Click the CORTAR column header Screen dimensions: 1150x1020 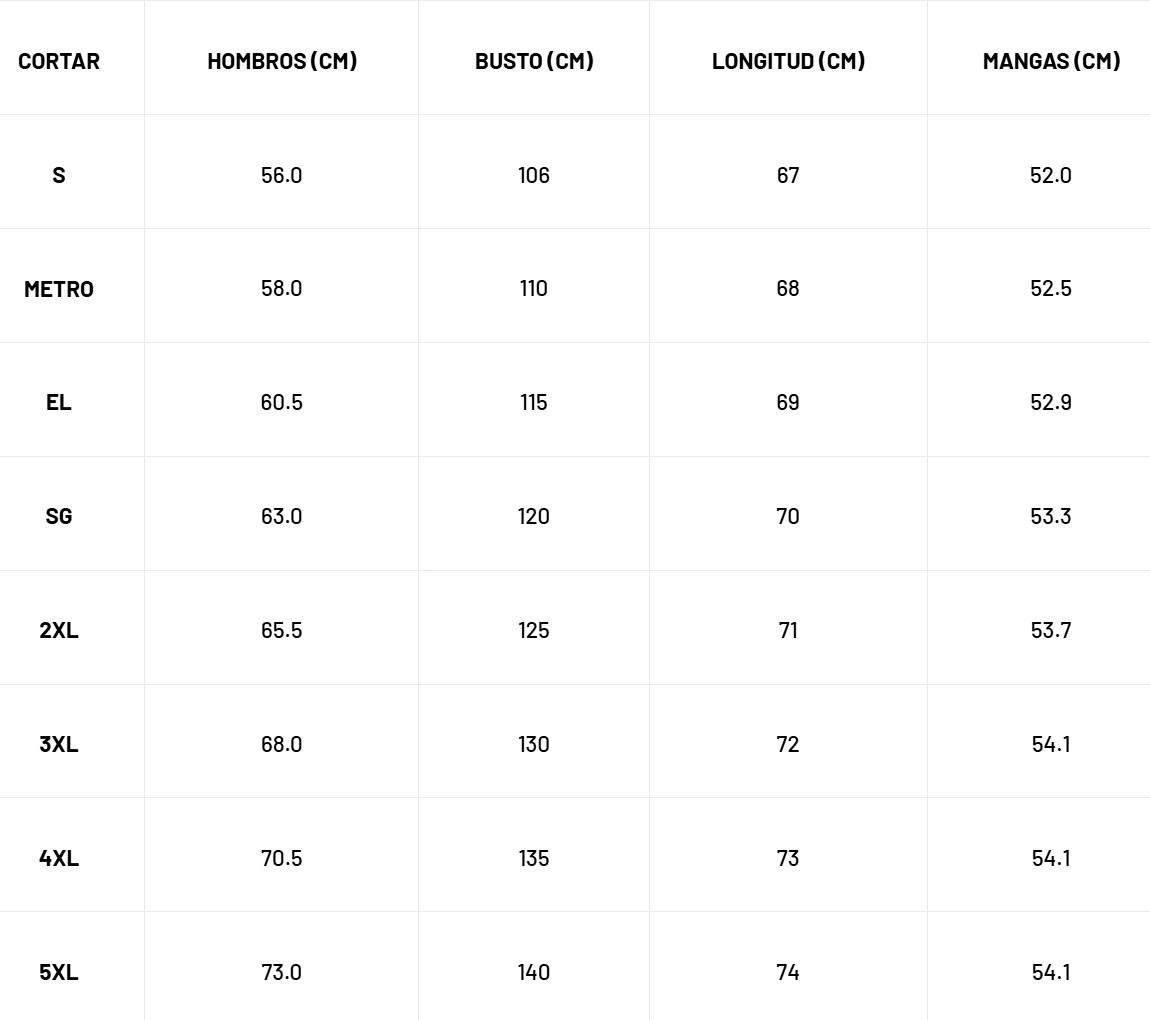point(59,61)
